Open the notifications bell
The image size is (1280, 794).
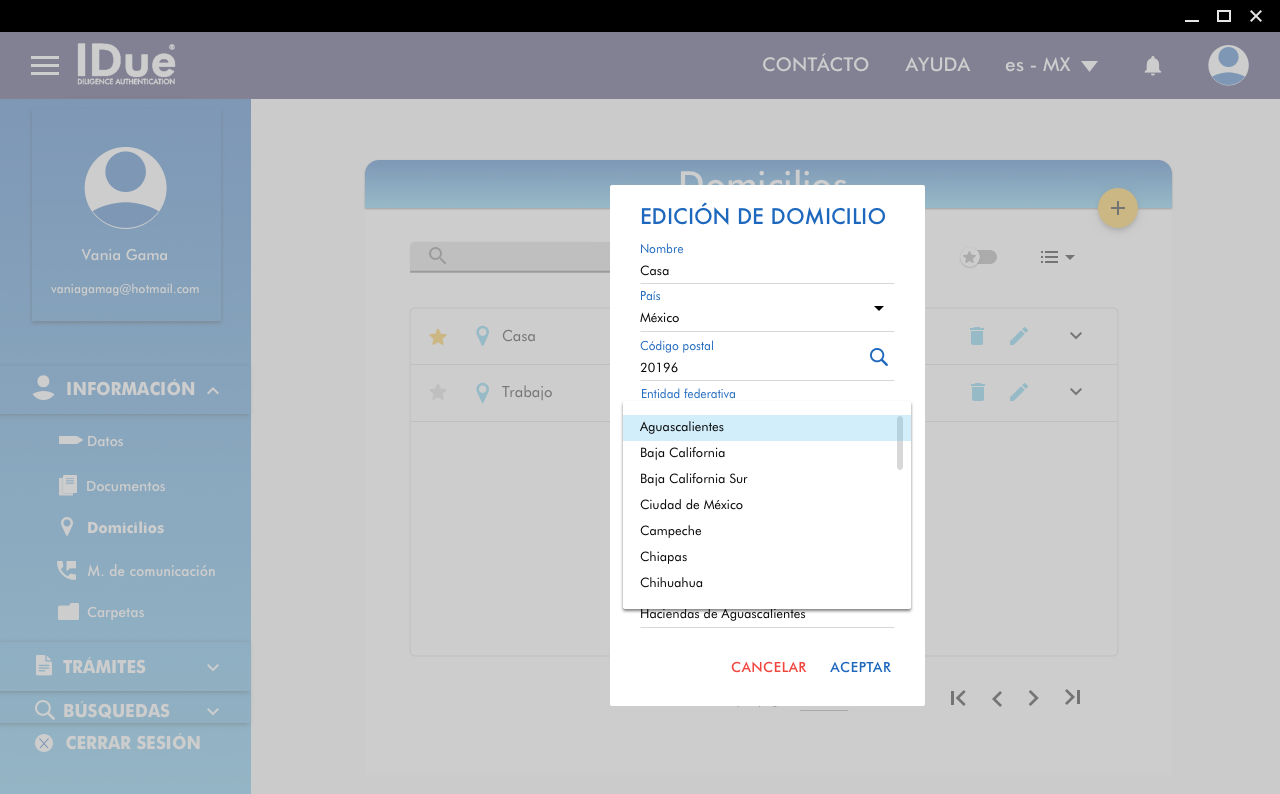coord(1152,66)
